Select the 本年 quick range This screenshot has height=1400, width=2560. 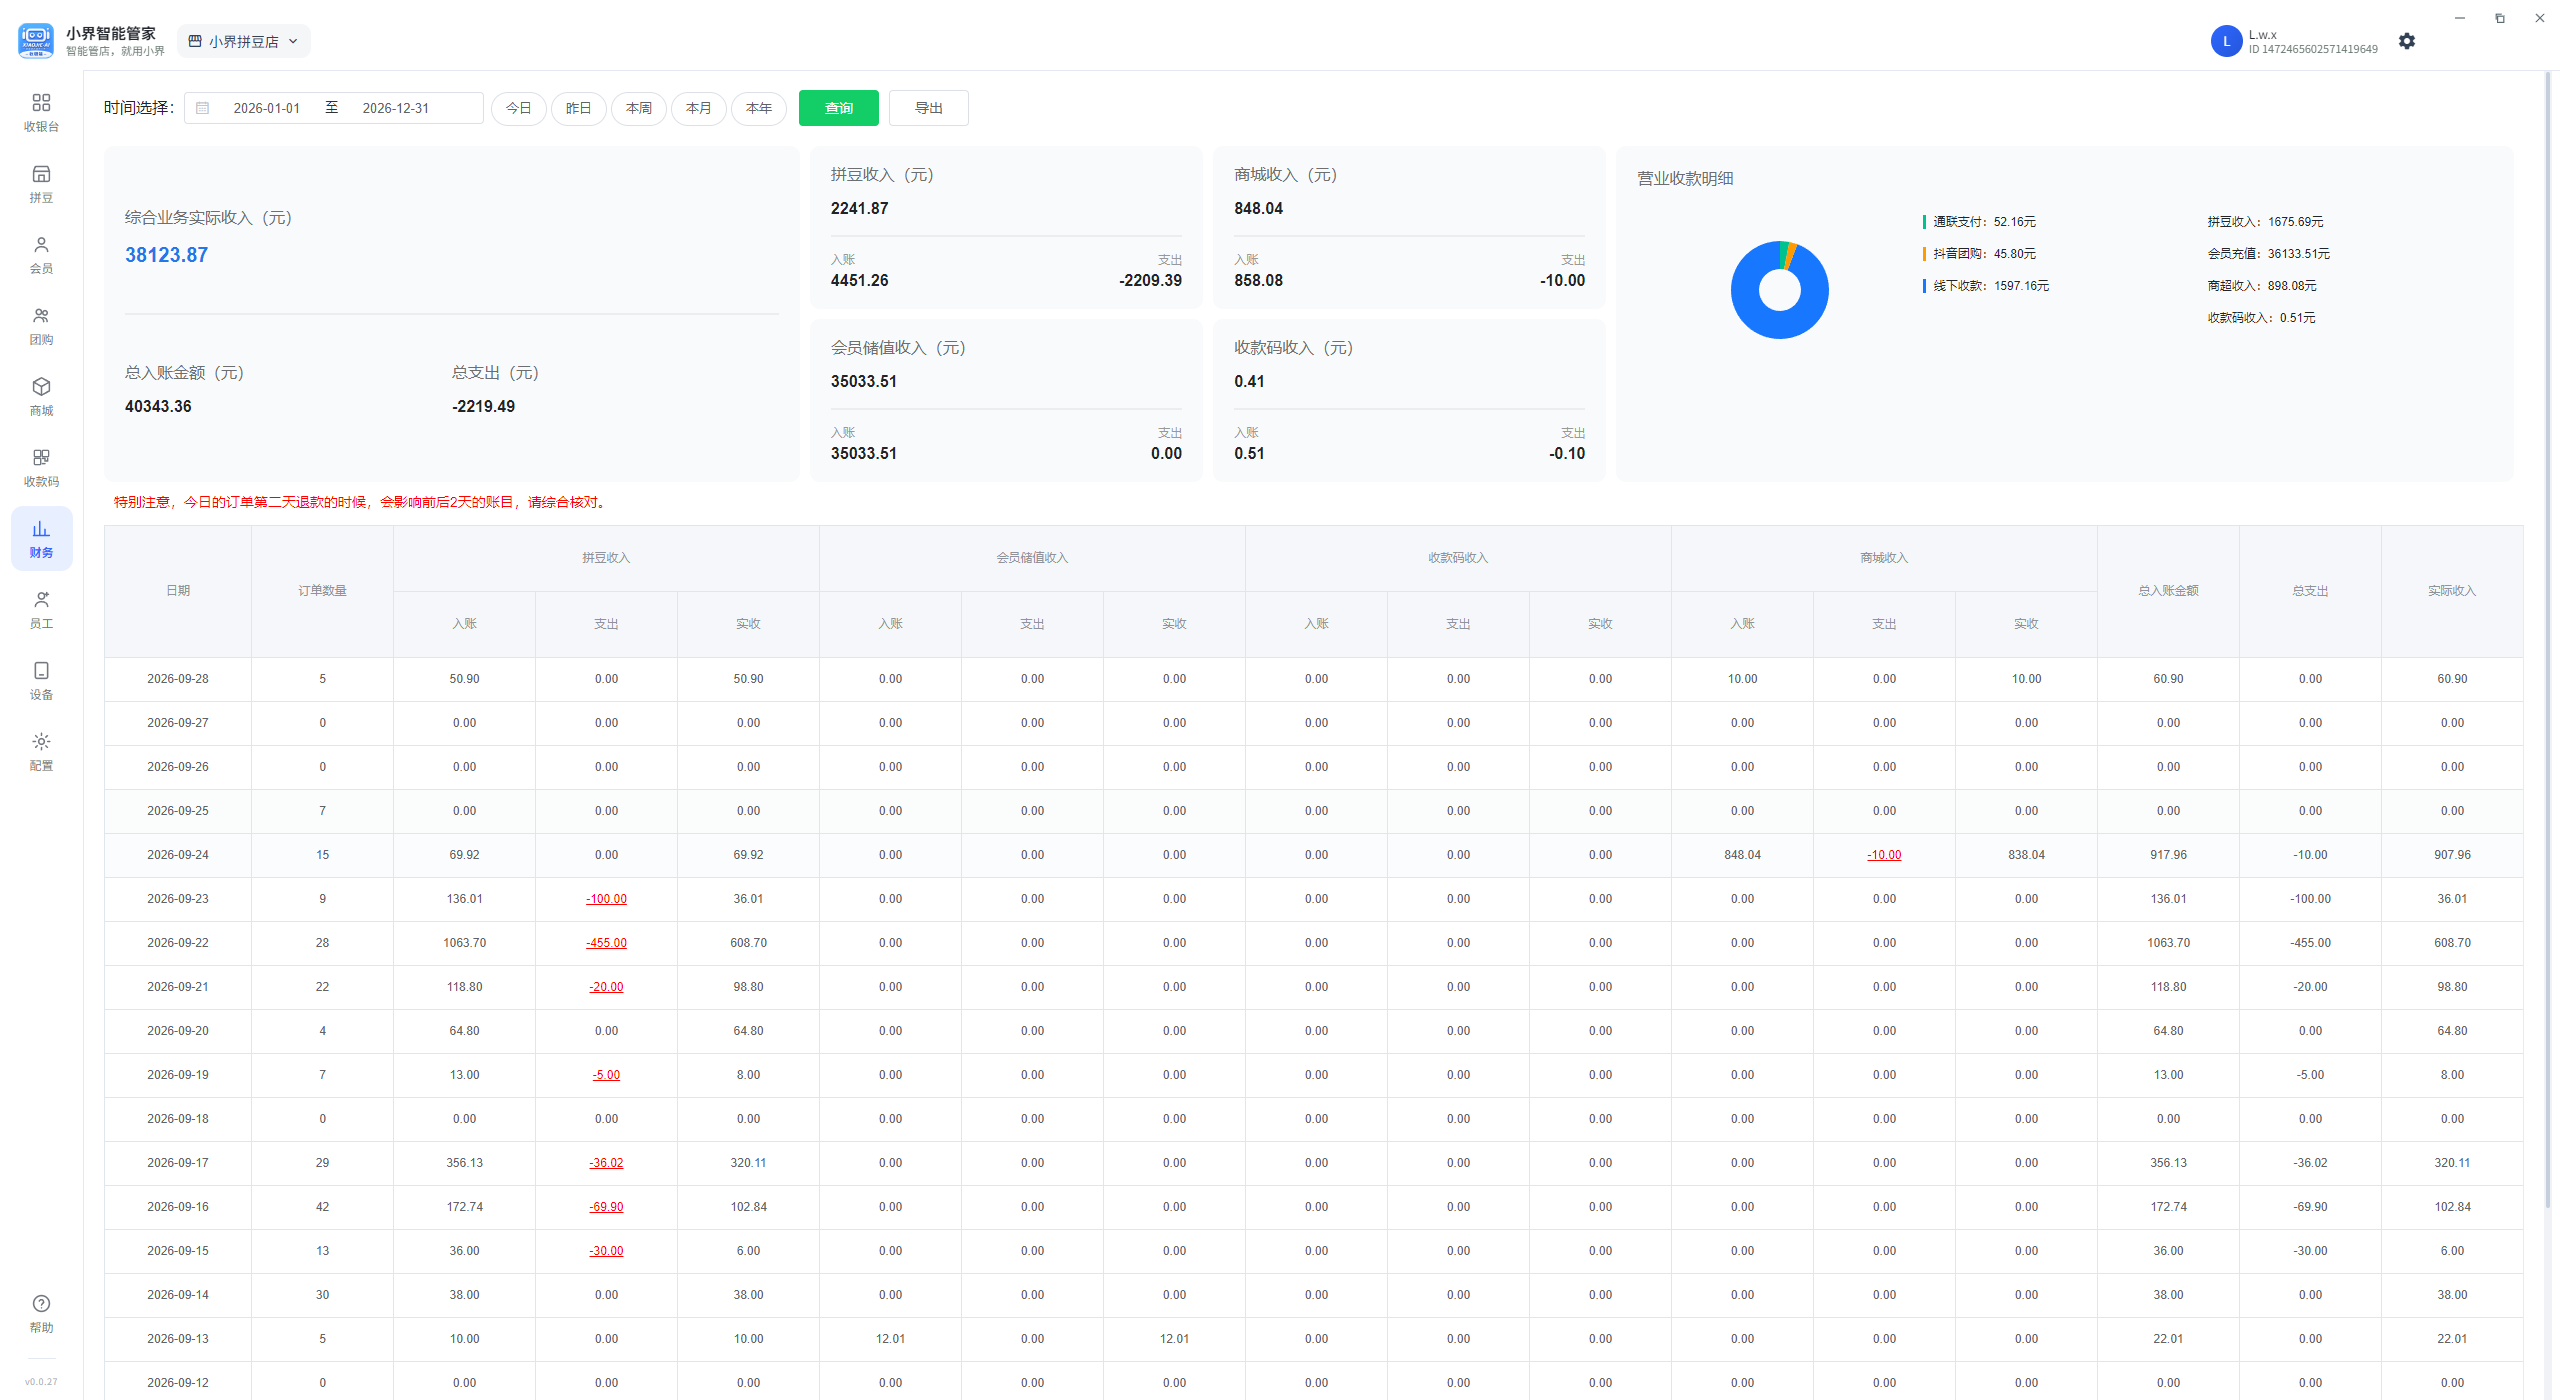pos(758,108)
